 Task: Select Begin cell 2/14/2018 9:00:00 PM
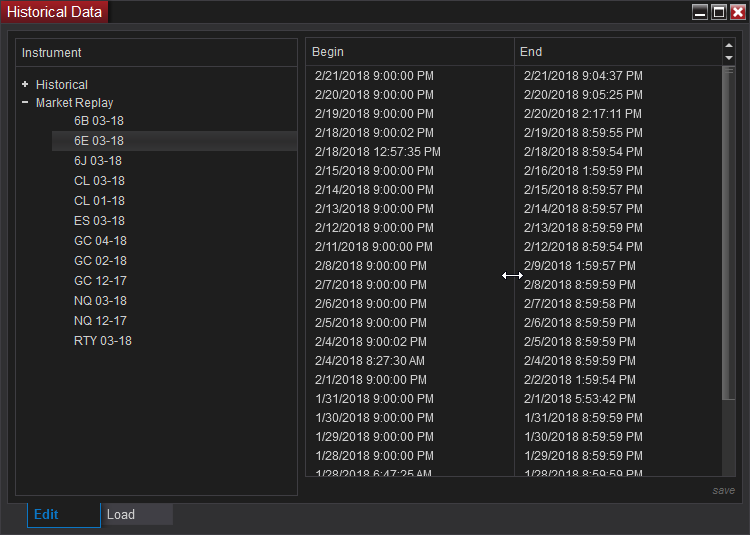tap(374, 190)
